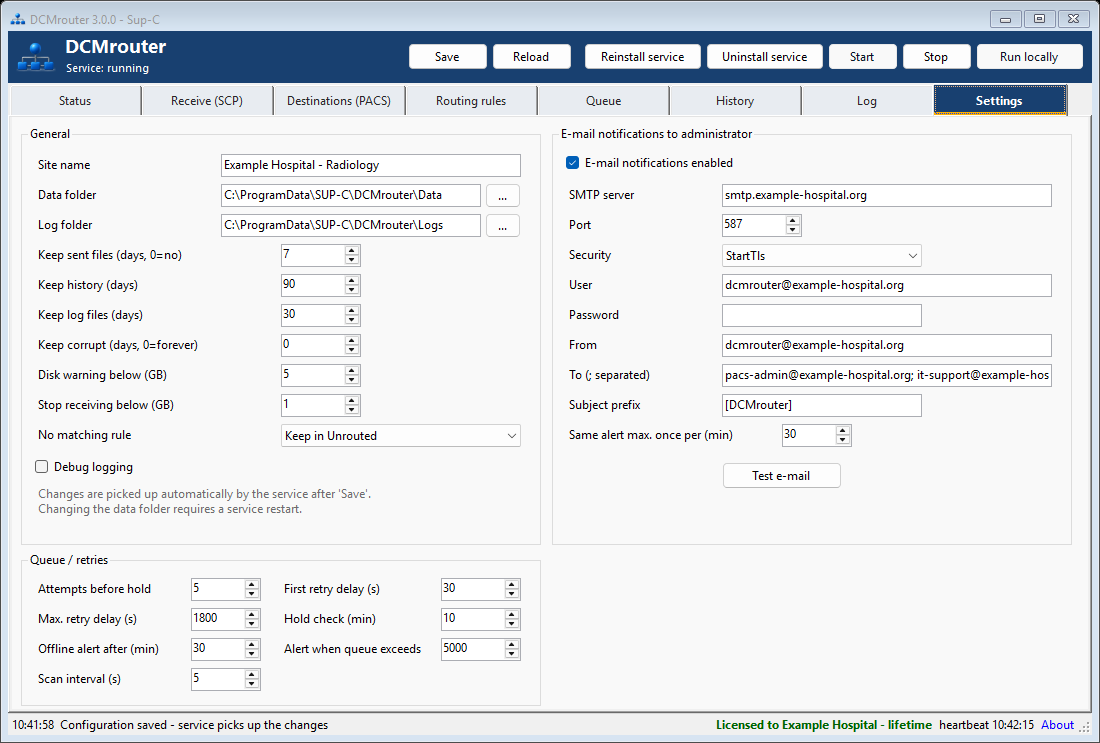Click the Site name field
This screenshot has width=1100, height=743.
[370, 166]
